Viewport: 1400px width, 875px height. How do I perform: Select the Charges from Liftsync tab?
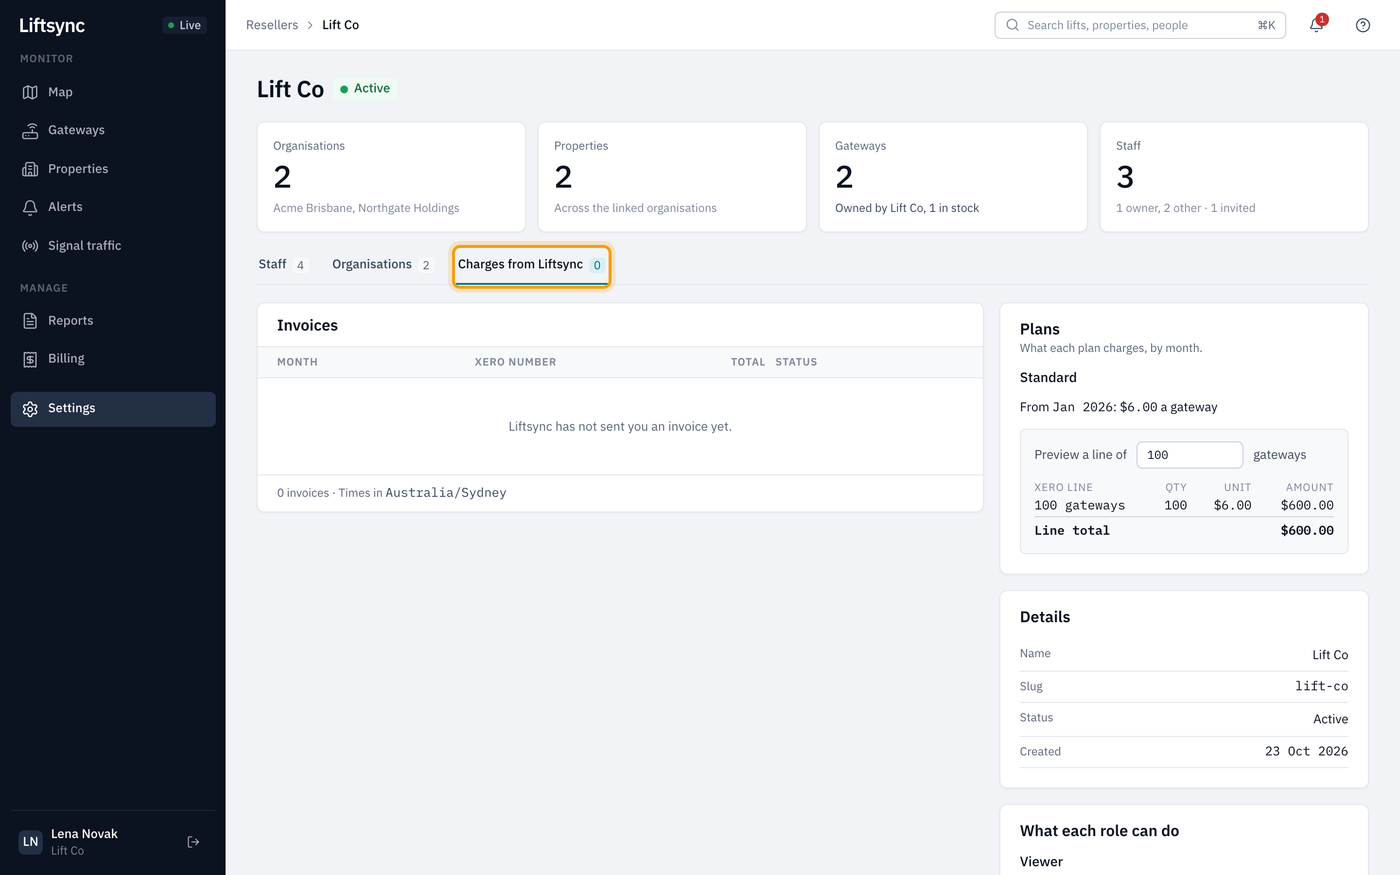(x=531, y=265)
